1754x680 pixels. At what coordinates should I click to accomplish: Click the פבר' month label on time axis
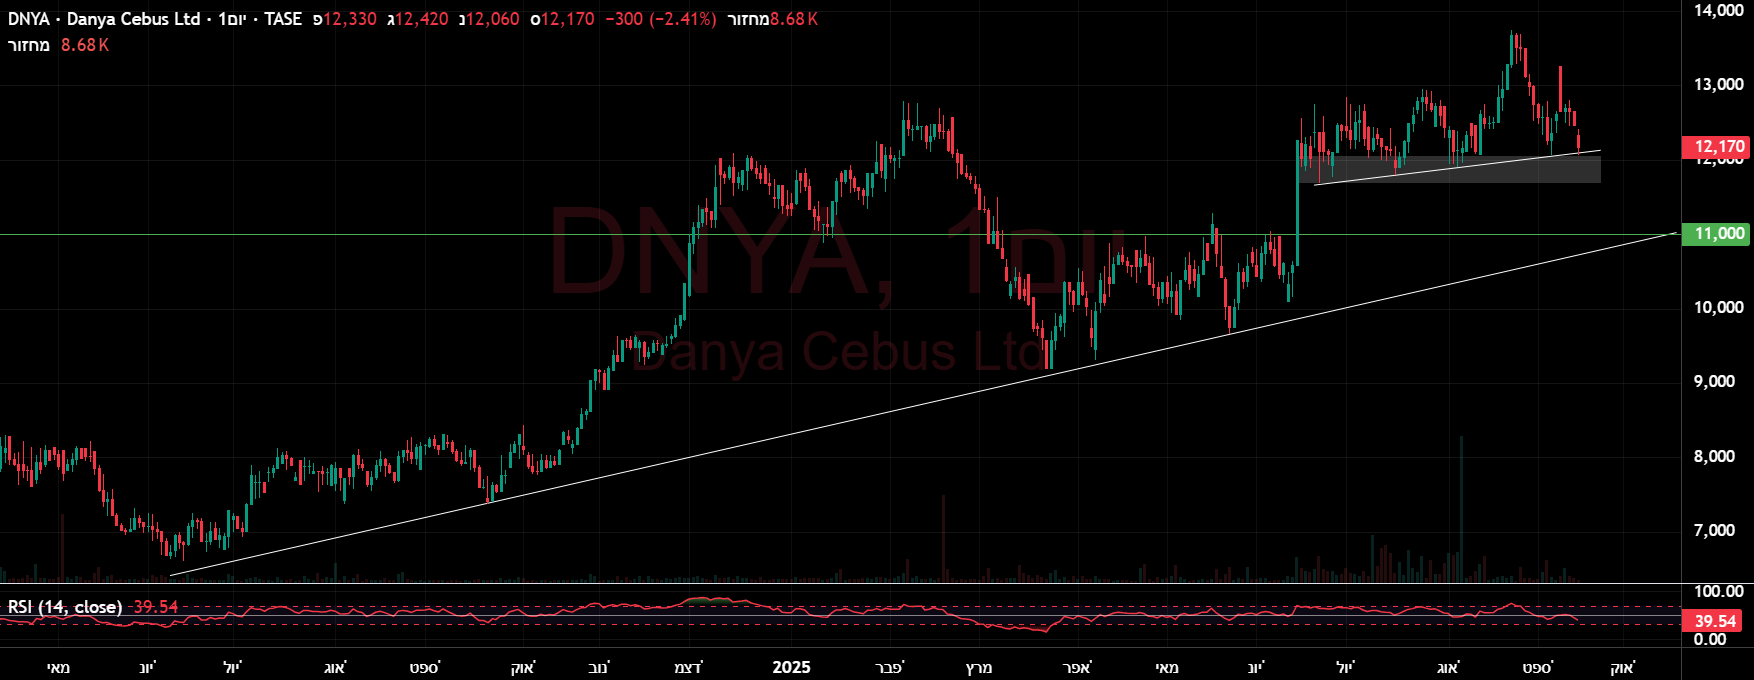(889, 668)
